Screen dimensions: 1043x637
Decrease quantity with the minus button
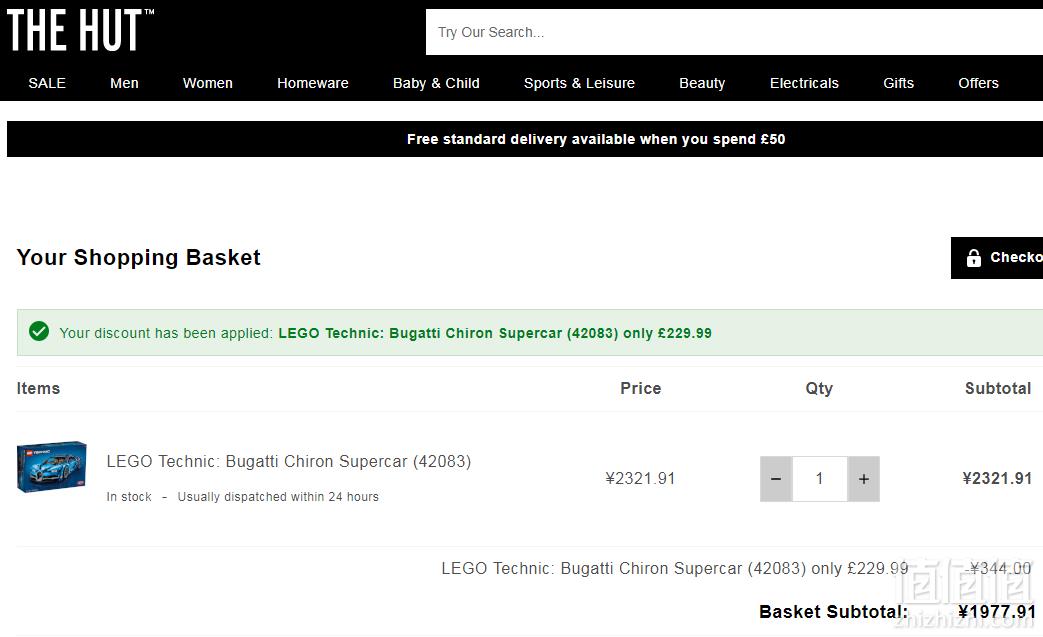point(776,479)
